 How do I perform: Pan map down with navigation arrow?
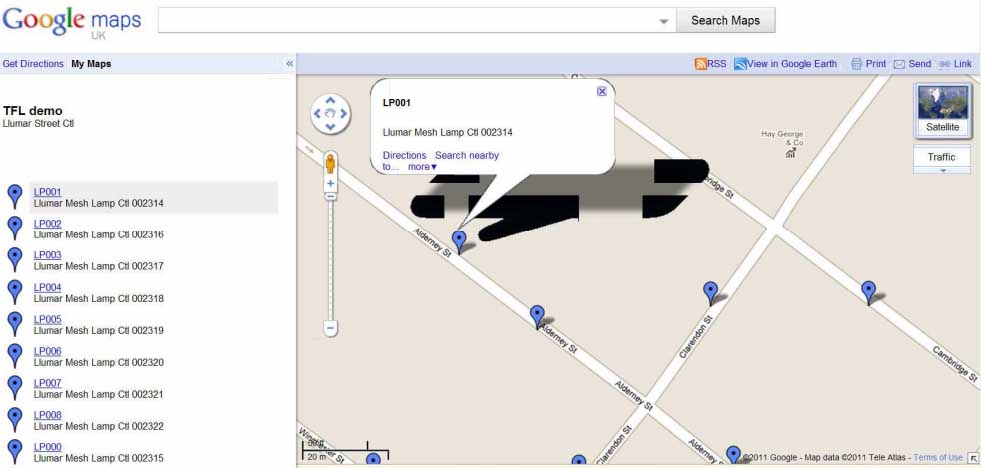(x=331, y=127)
